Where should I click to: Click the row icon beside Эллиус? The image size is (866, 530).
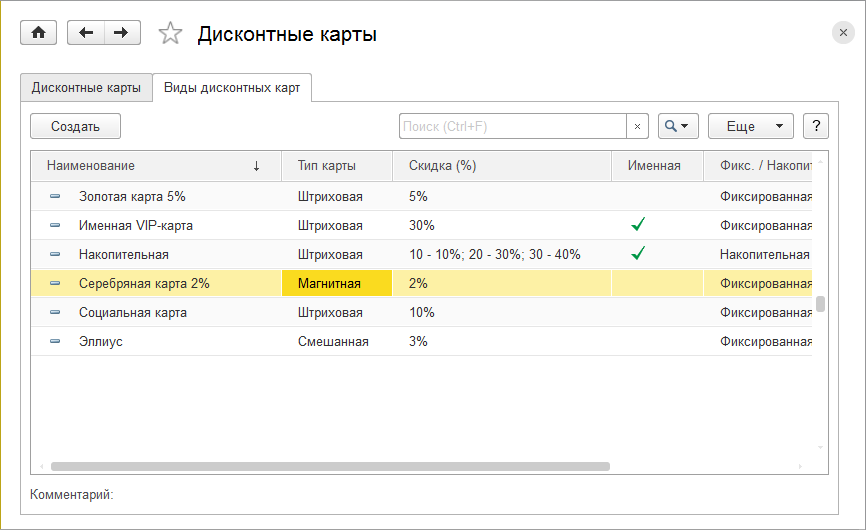pyautogui.click(x=55, y=342)
